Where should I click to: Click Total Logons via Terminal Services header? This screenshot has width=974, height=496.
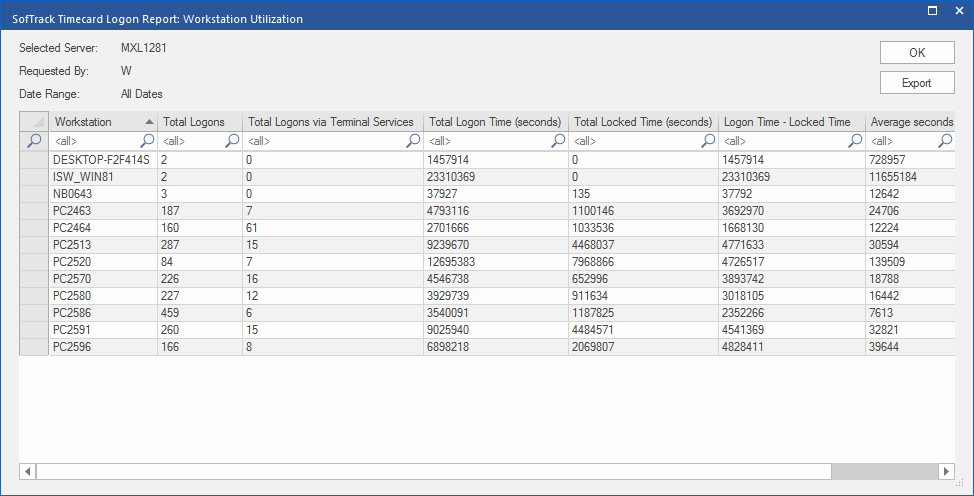tap(331, 122)
